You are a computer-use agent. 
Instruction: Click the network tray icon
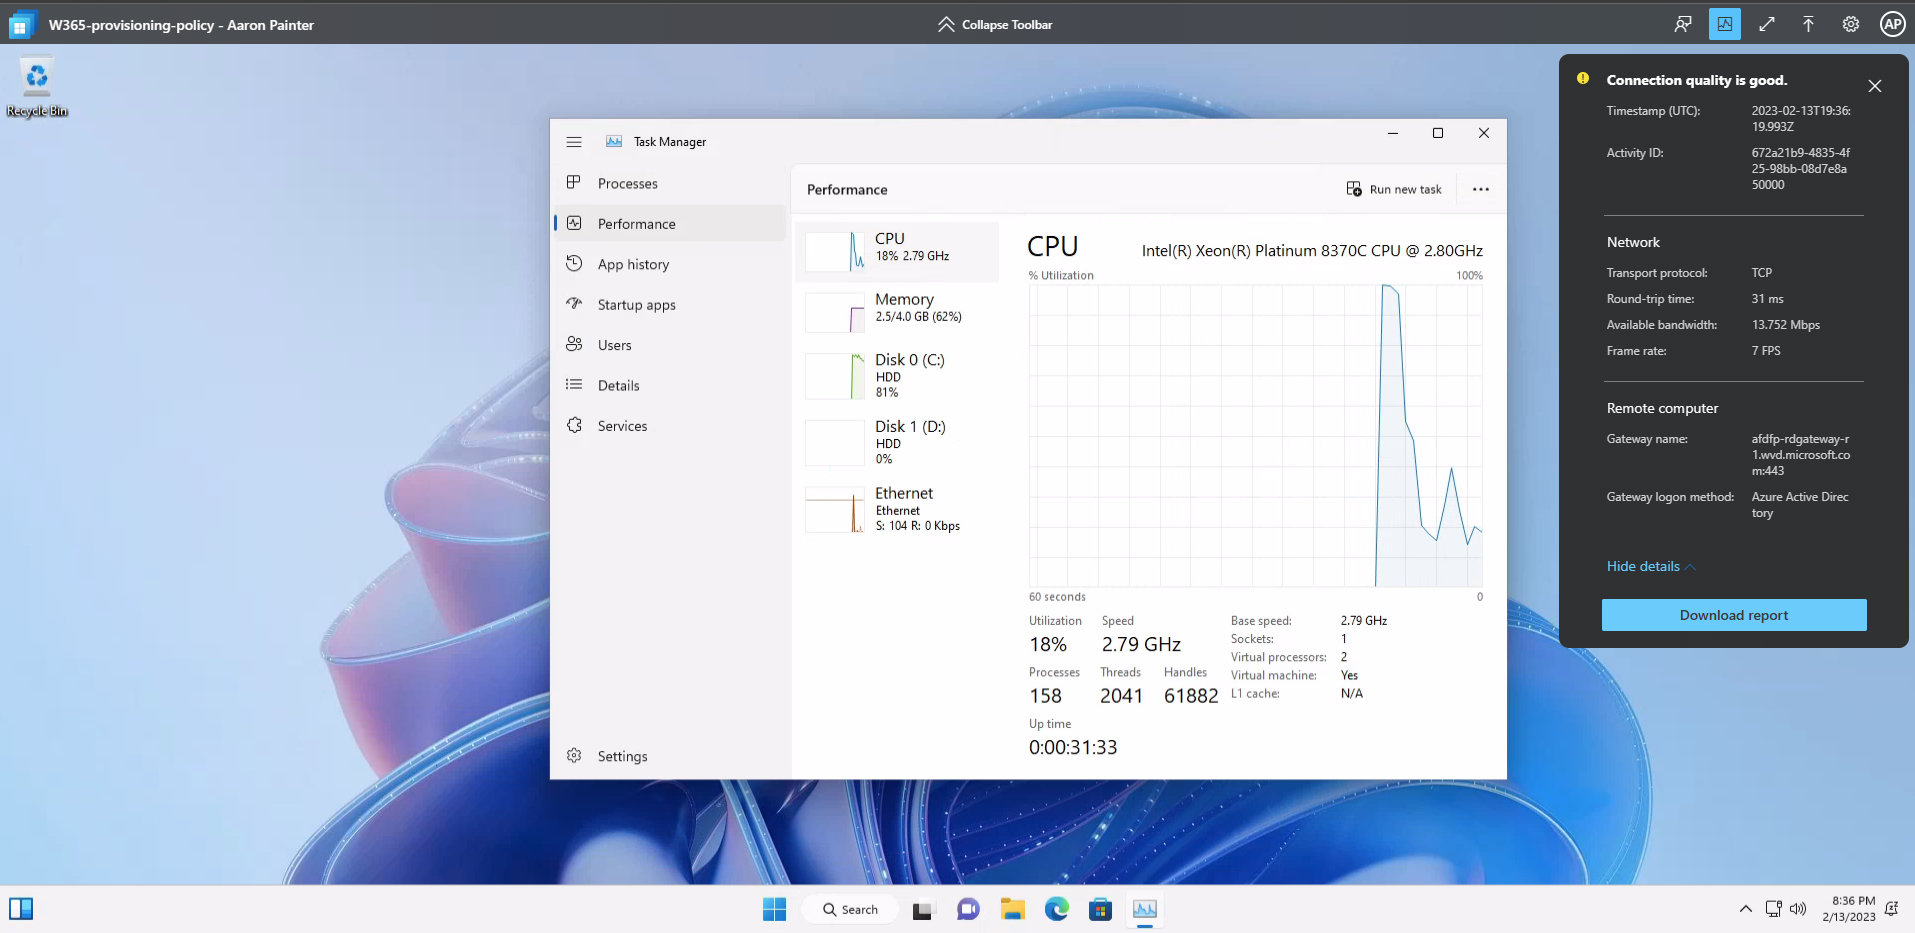pyautogui.click(x=1773, y=909)
